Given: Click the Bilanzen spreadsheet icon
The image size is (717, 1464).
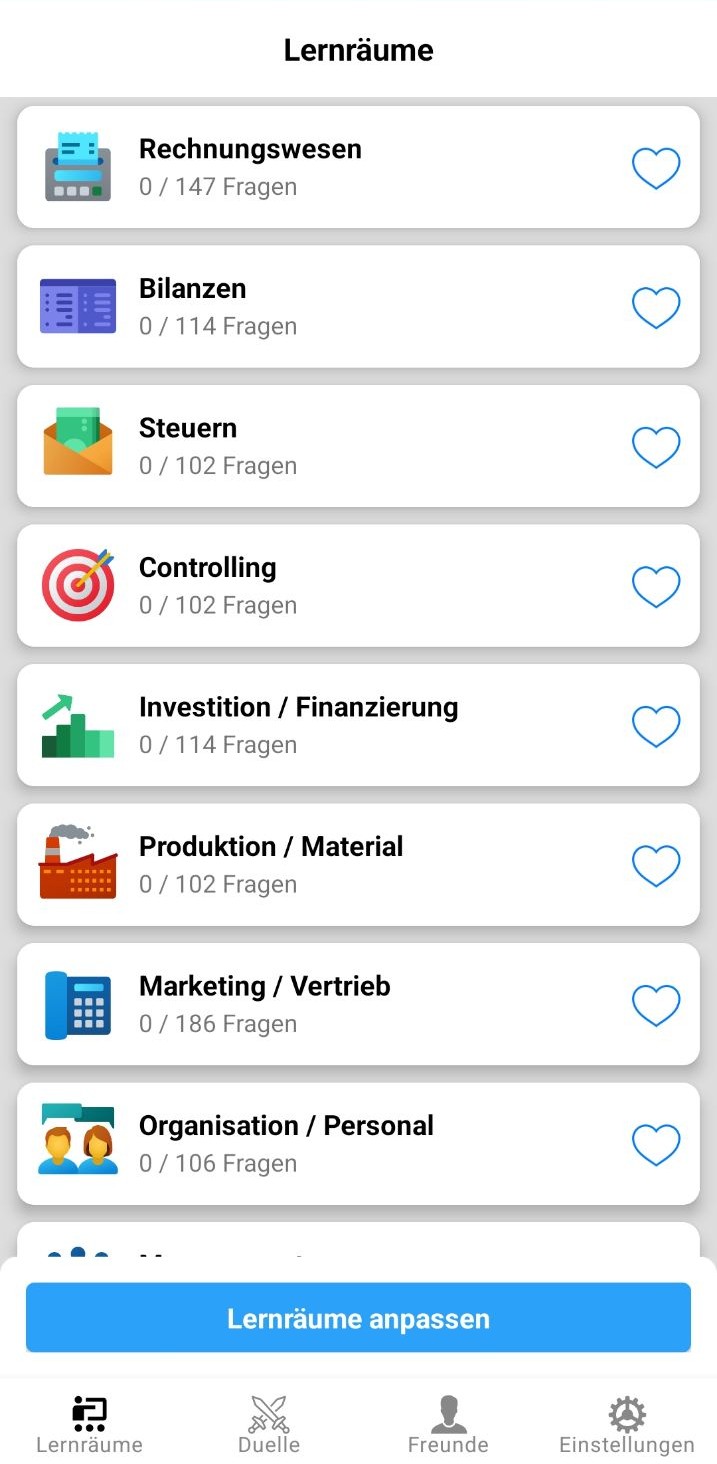Looking at the screenshot, I should click(78, 306).
